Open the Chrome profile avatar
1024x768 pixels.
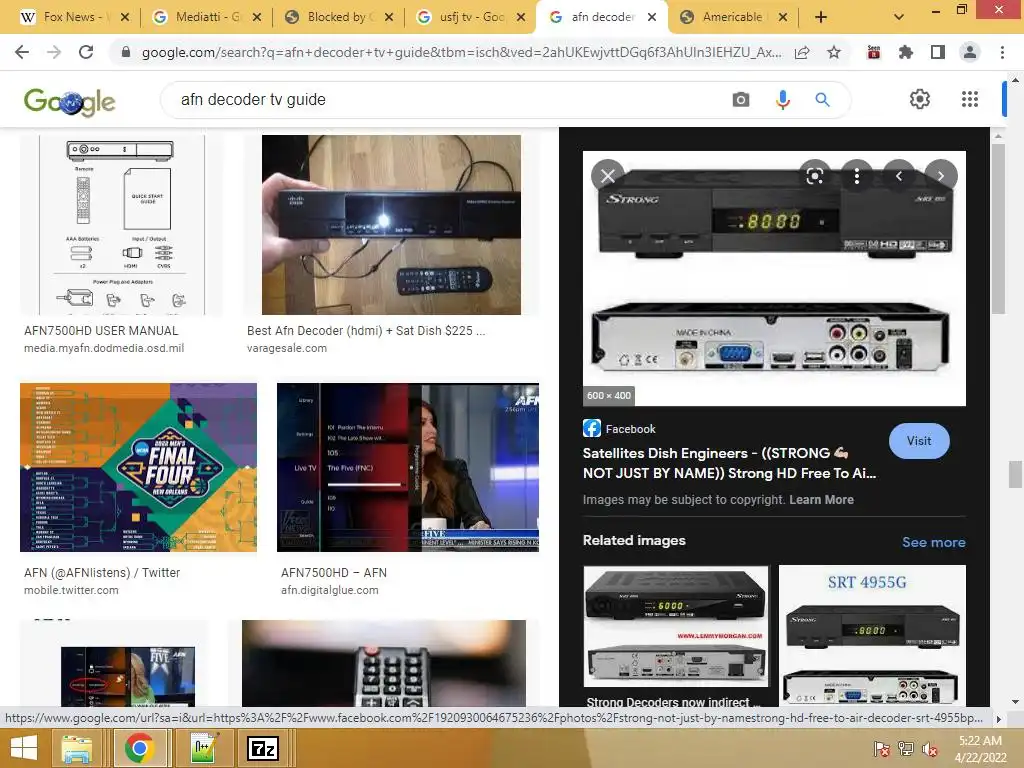pyautogui.click(x=970, y=52)
